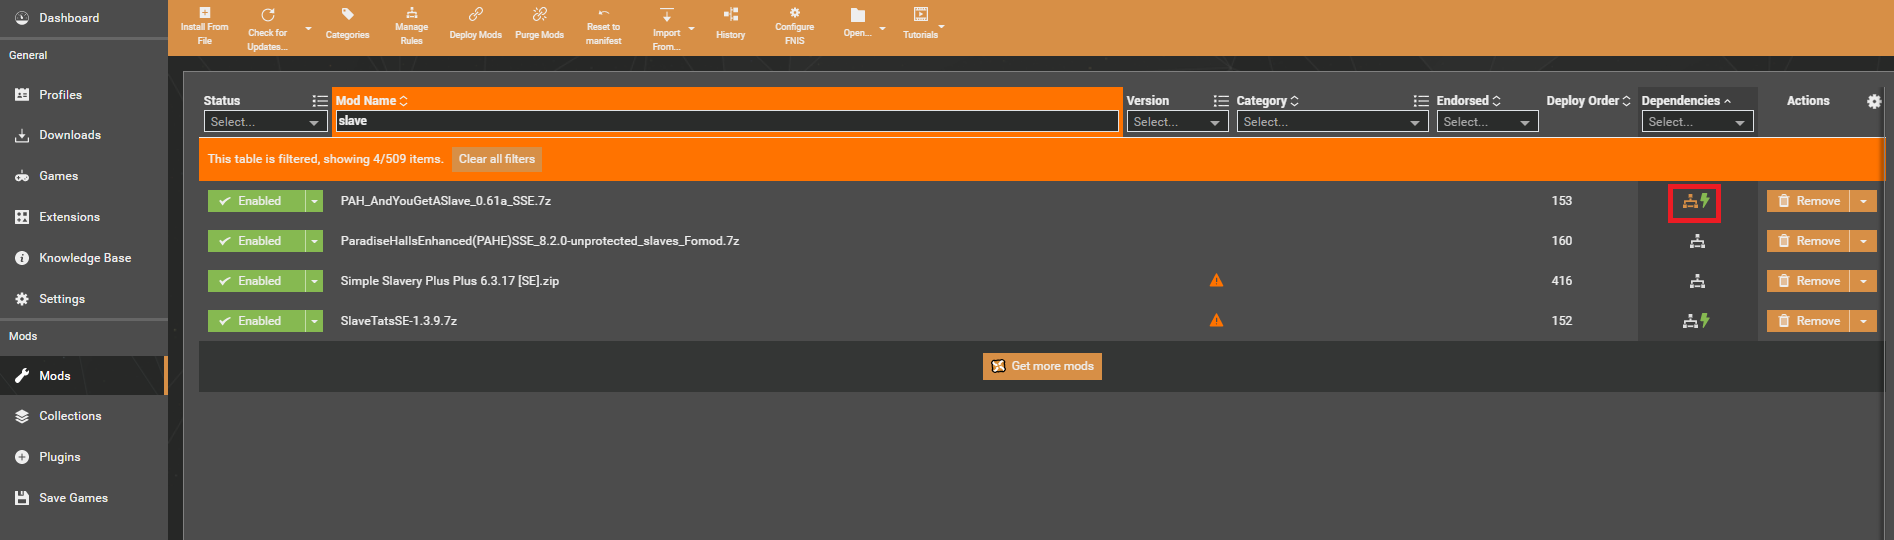Toggle Enabled status for ParadiseHallsEnhanced mod
1894x540 pixels.
click(256, 241)
